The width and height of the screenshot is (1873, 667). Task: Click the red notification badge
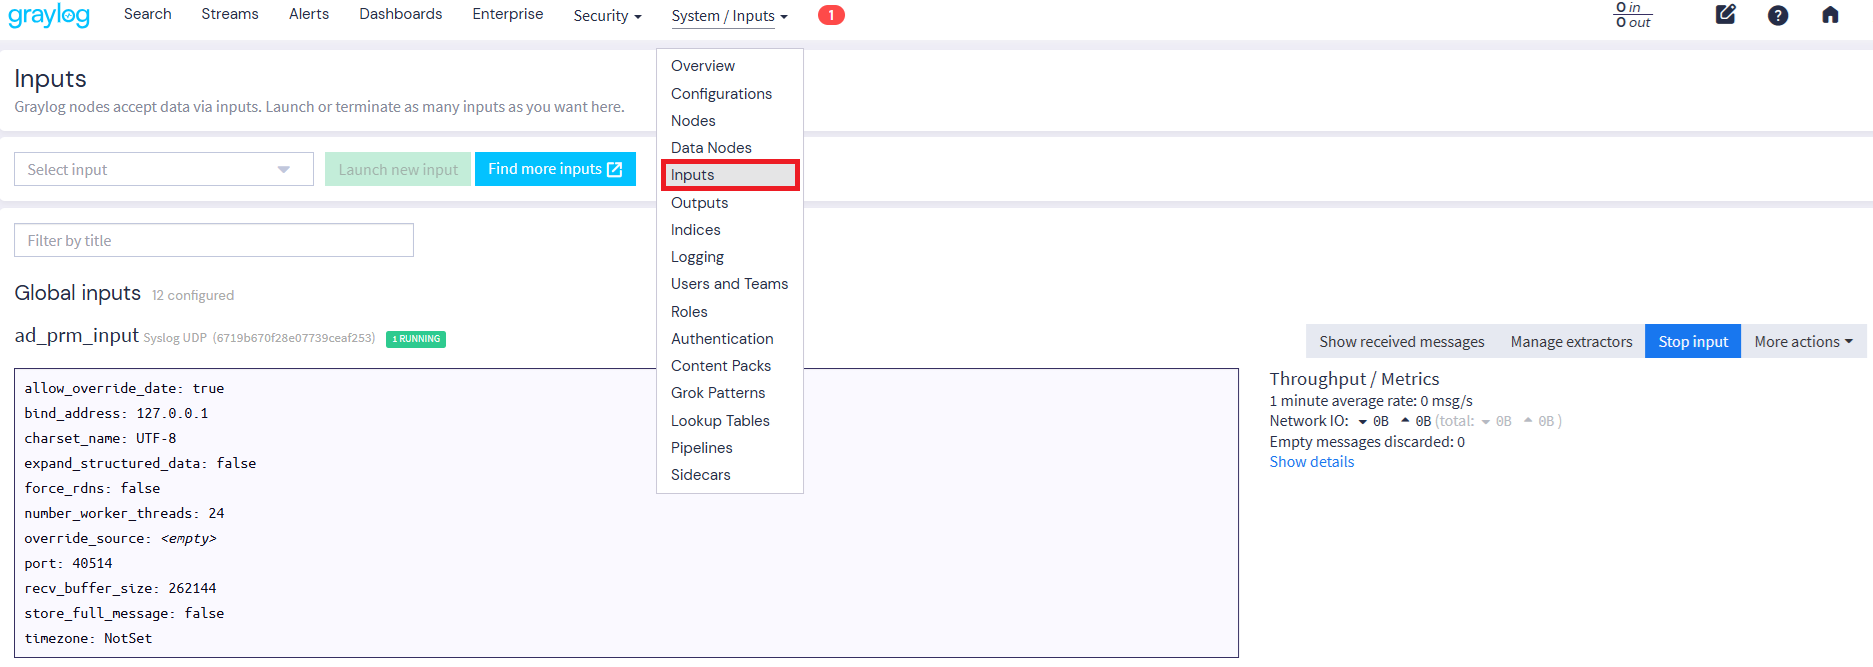(x=830, y=15)
